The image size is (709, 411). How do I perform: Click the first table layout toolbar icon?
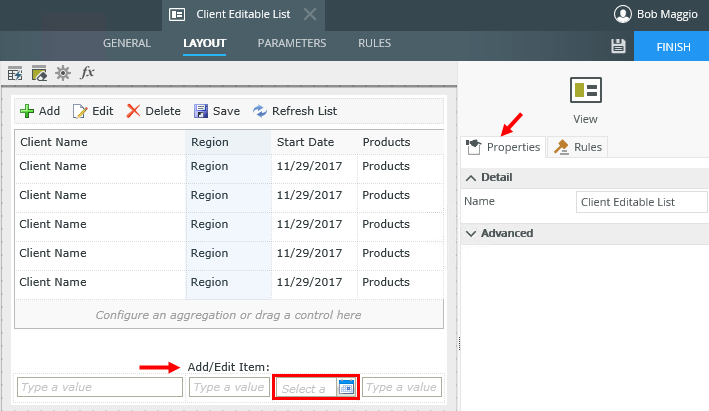(15, 72)
